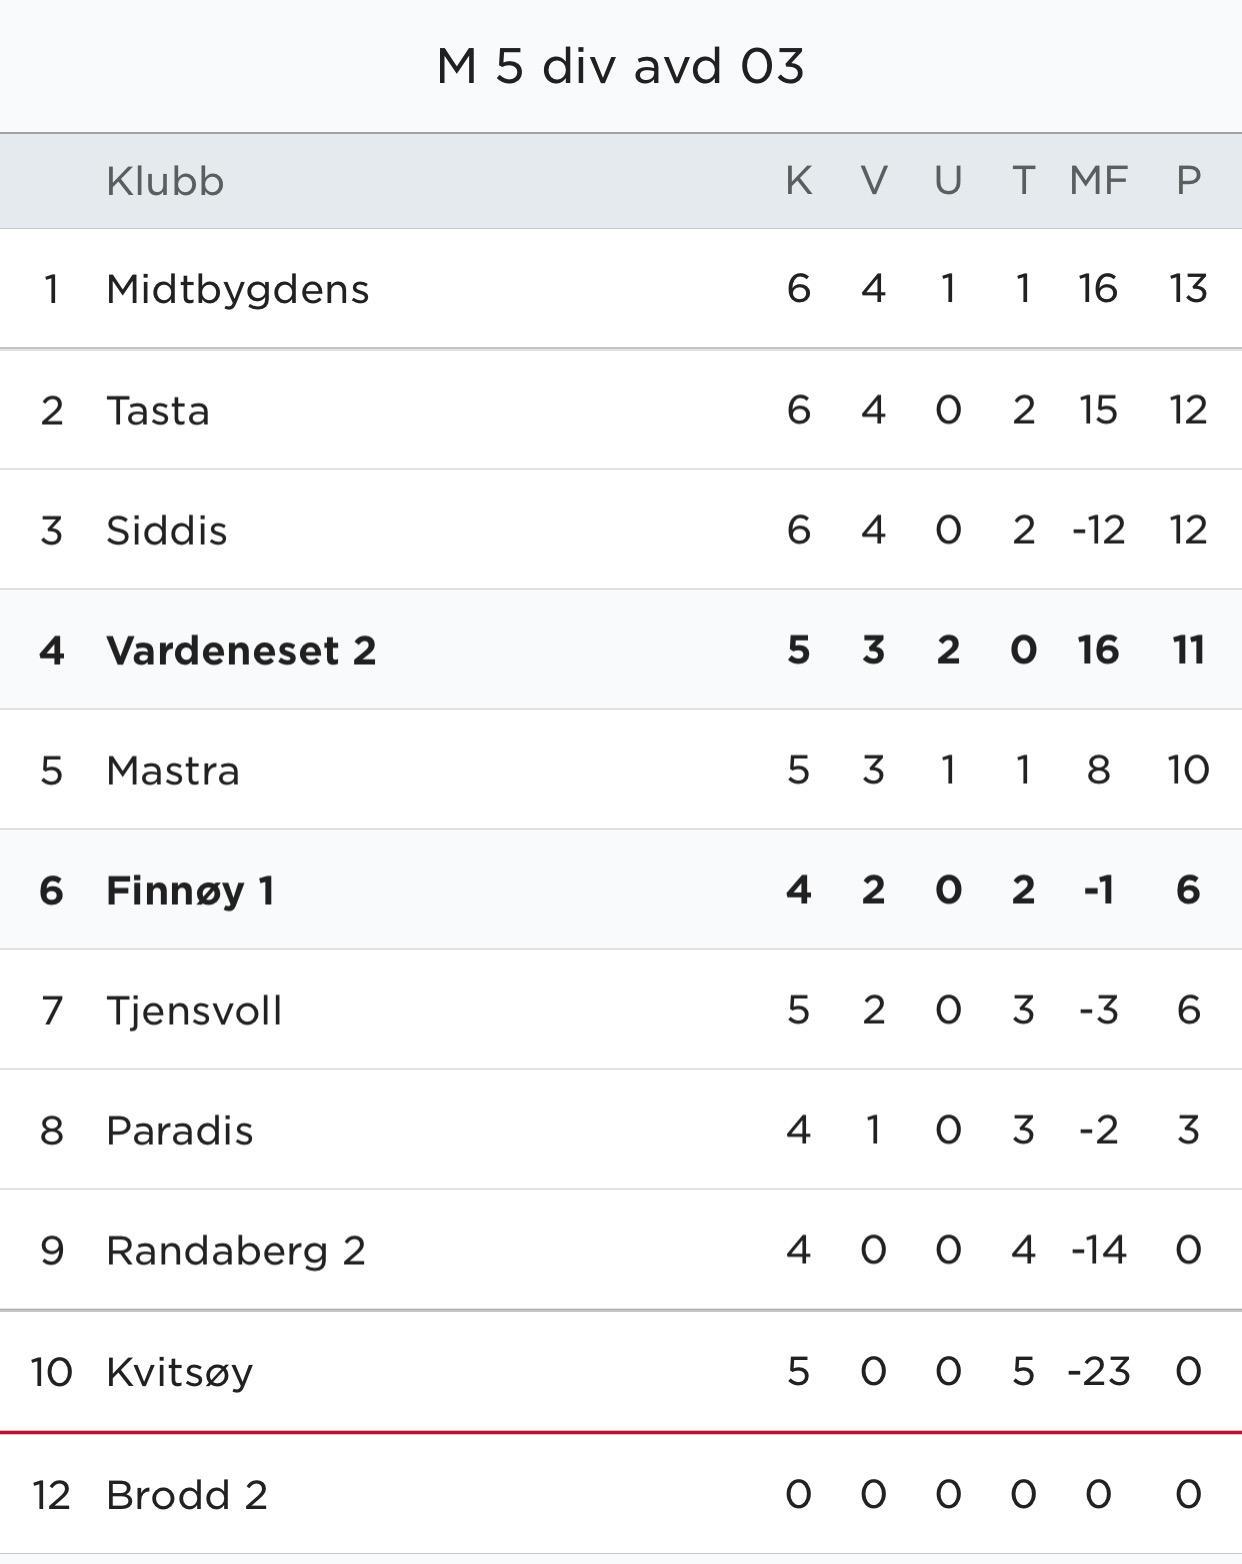Open the Brodd 2 team row
Viewport: 1242px width, 1564px height.
tap(187, 1495)
